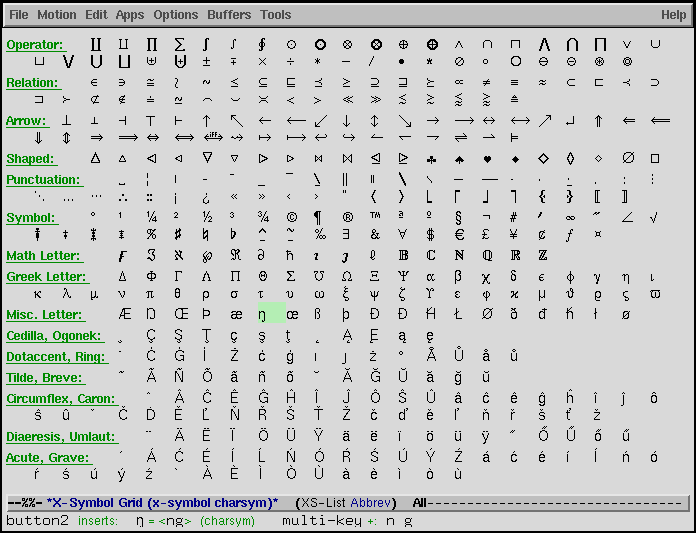Choose the Euro € currency symbol
Image resolution: width=696 pixels, height=533 pixels.
pos(459,235)
